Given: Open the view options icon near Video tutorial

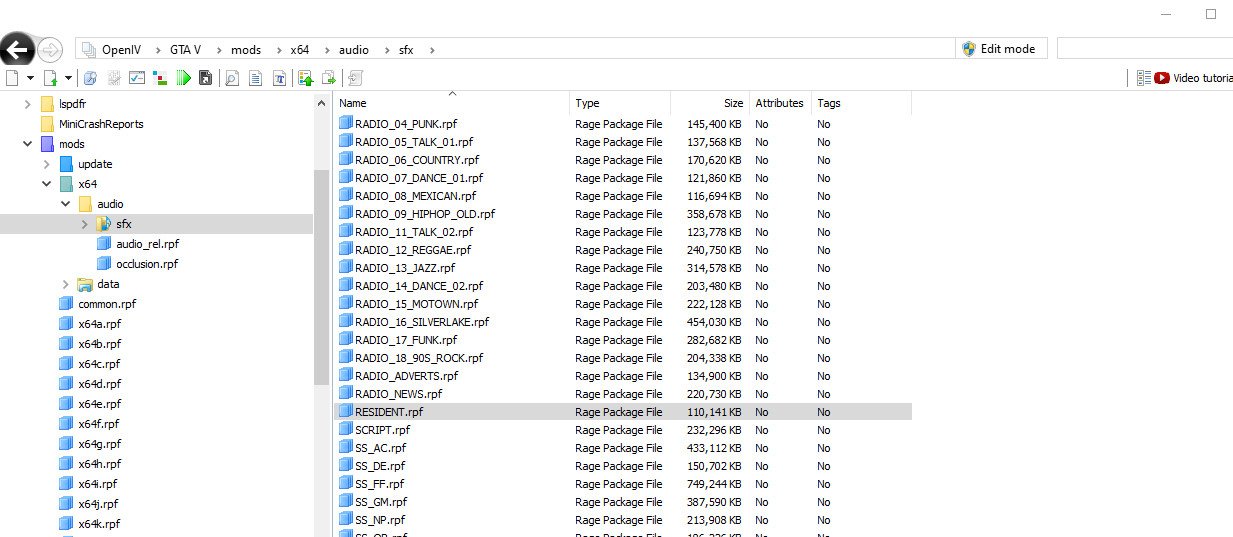Looking at the screenshot, I should point(1145,78).
